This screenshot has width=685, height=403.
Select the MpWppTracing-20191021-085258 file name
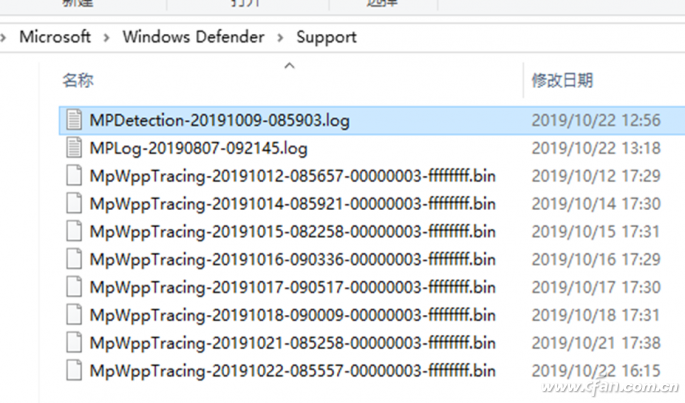292,342
